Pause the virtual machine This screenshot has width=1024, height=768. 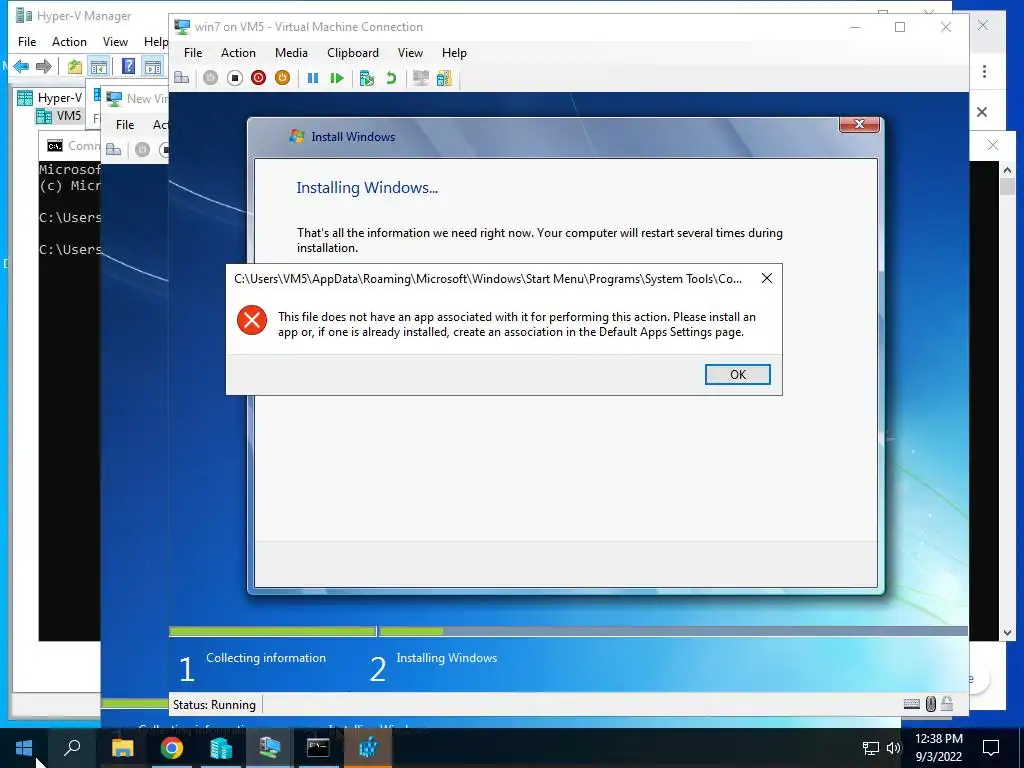pyautogui.click(x=313, y=78)
